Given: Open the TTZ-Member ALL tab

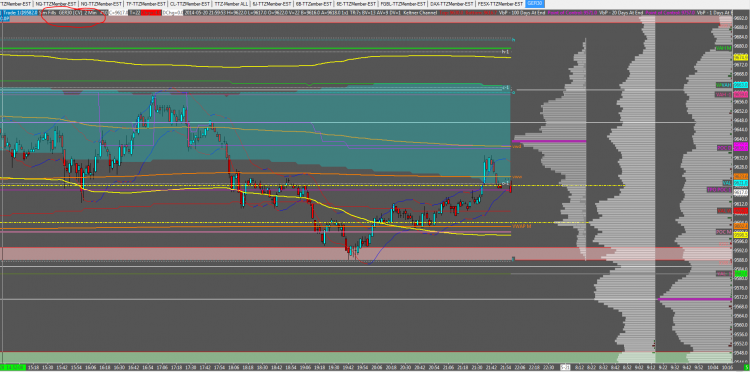Looking at the screenshot, I should (x=231, y=3).
